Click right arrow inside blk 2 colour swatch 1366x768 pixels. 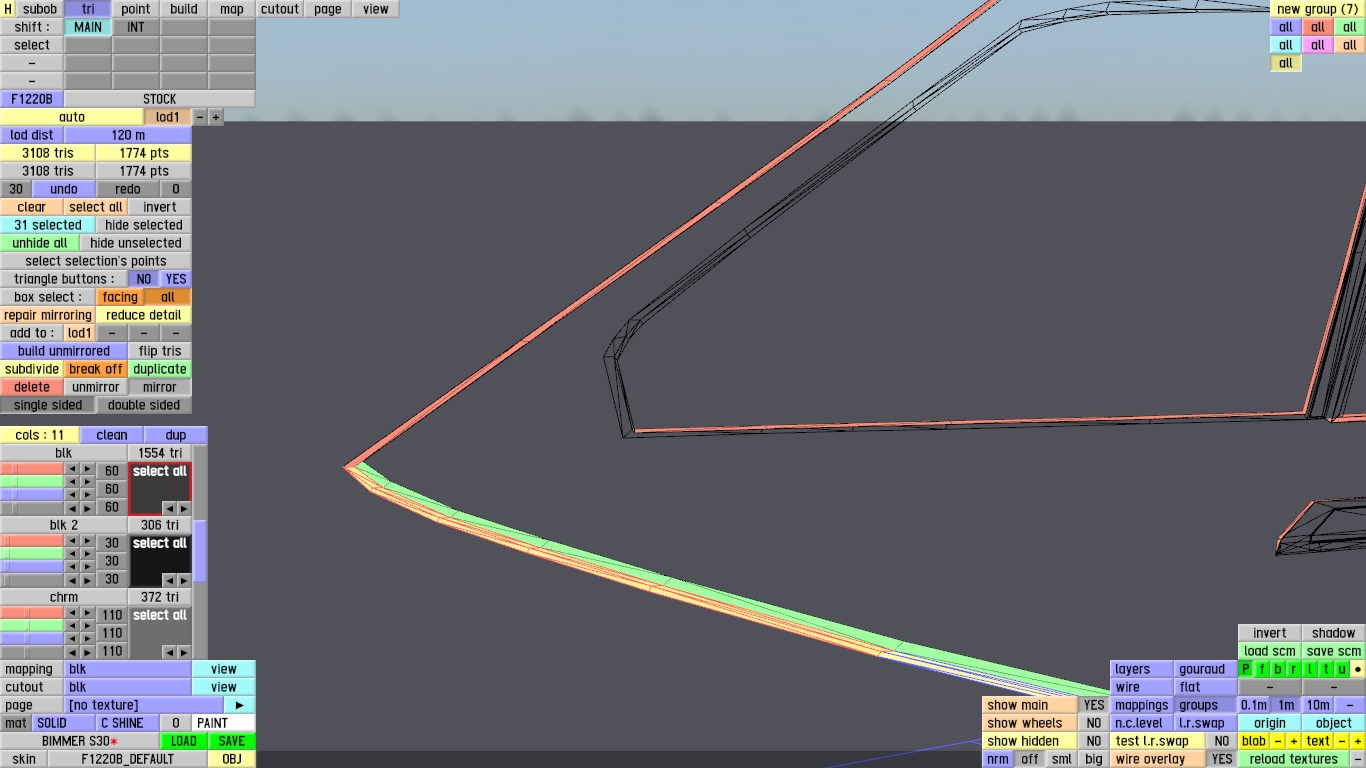pos(183,580)
